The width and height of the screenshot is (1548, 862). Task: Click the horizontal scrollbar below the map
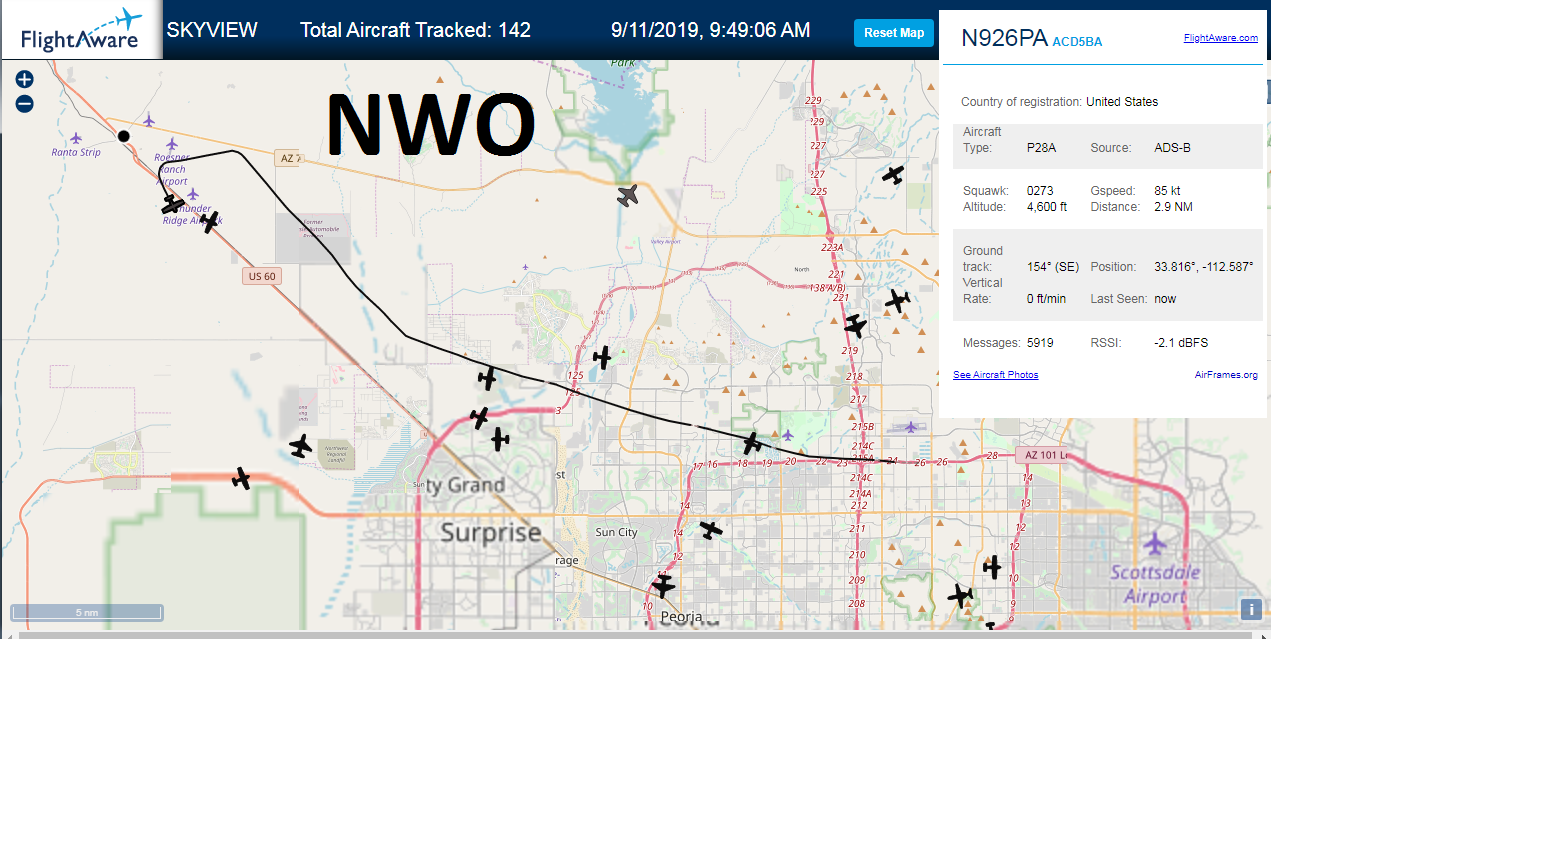(x=635, y=635)
